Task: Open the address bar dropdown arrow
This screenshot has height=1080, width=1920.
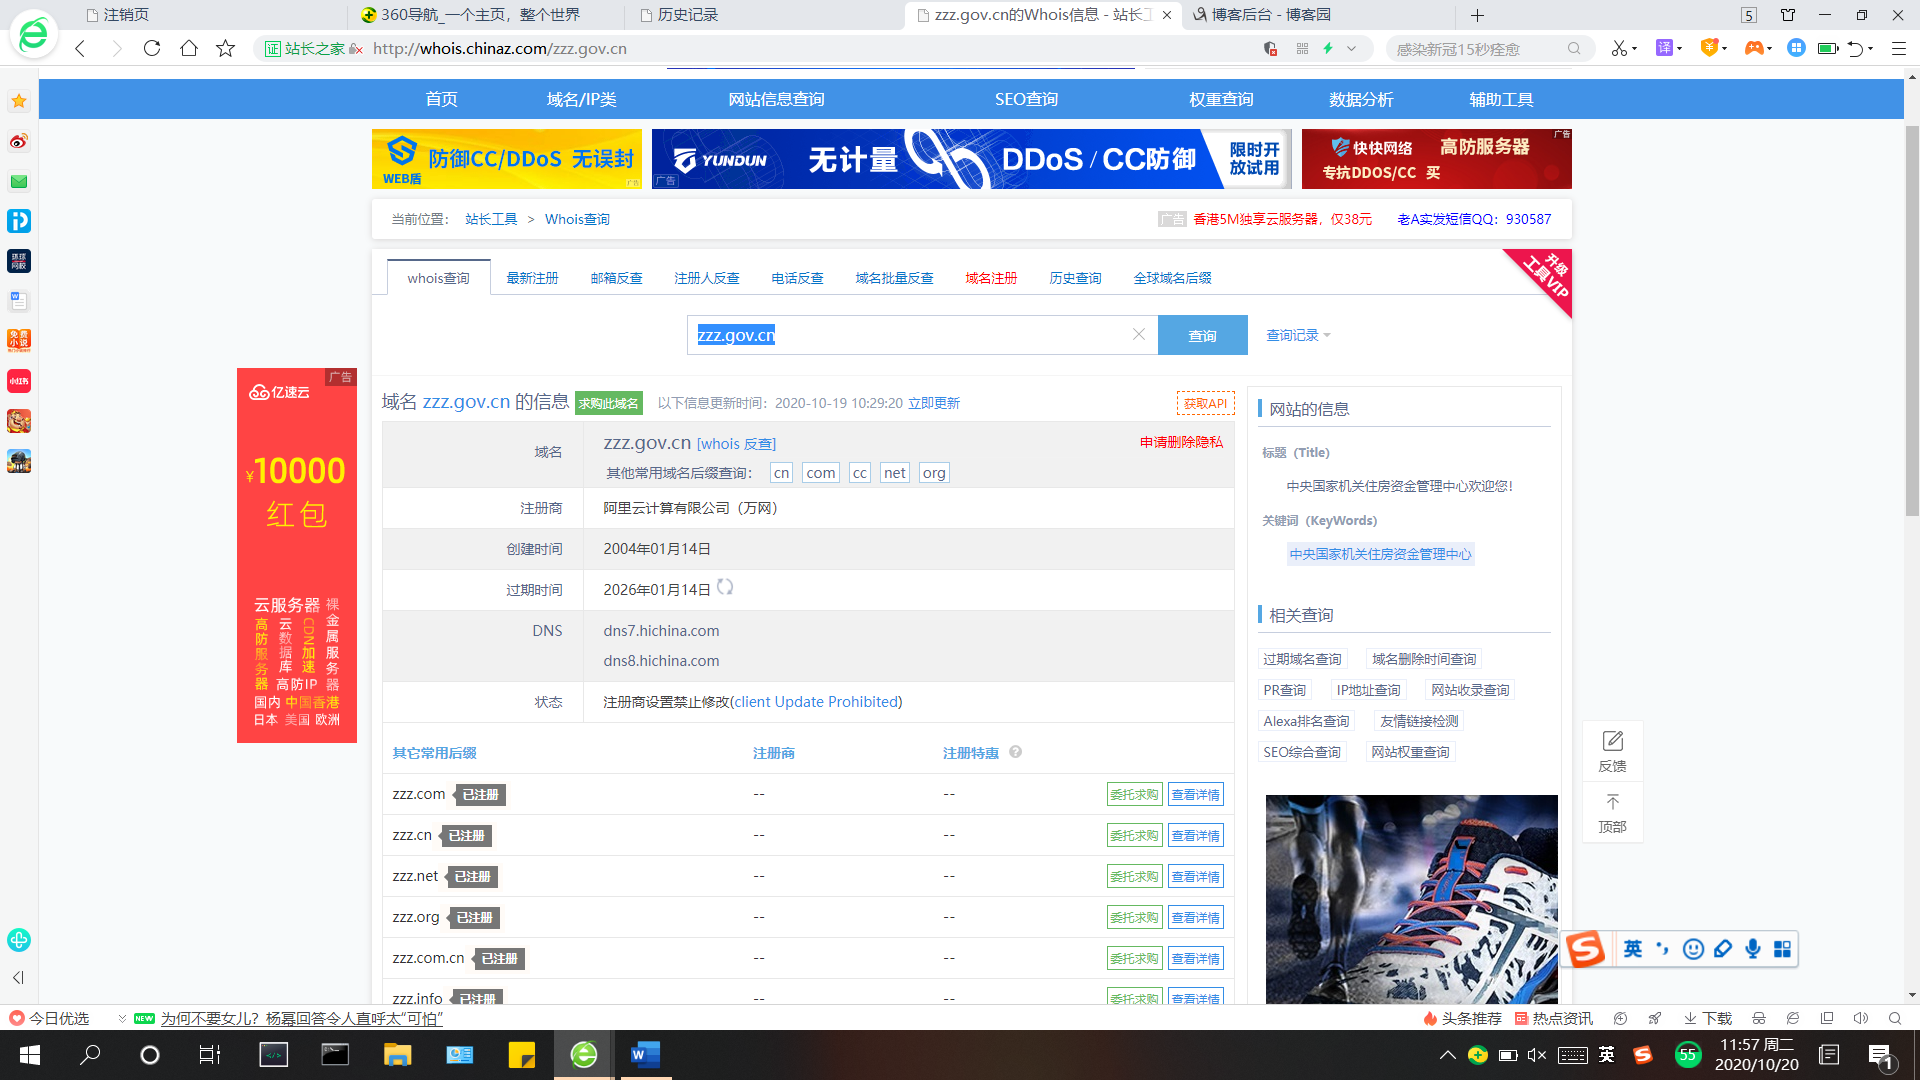Action: [x=1352, y=48]
